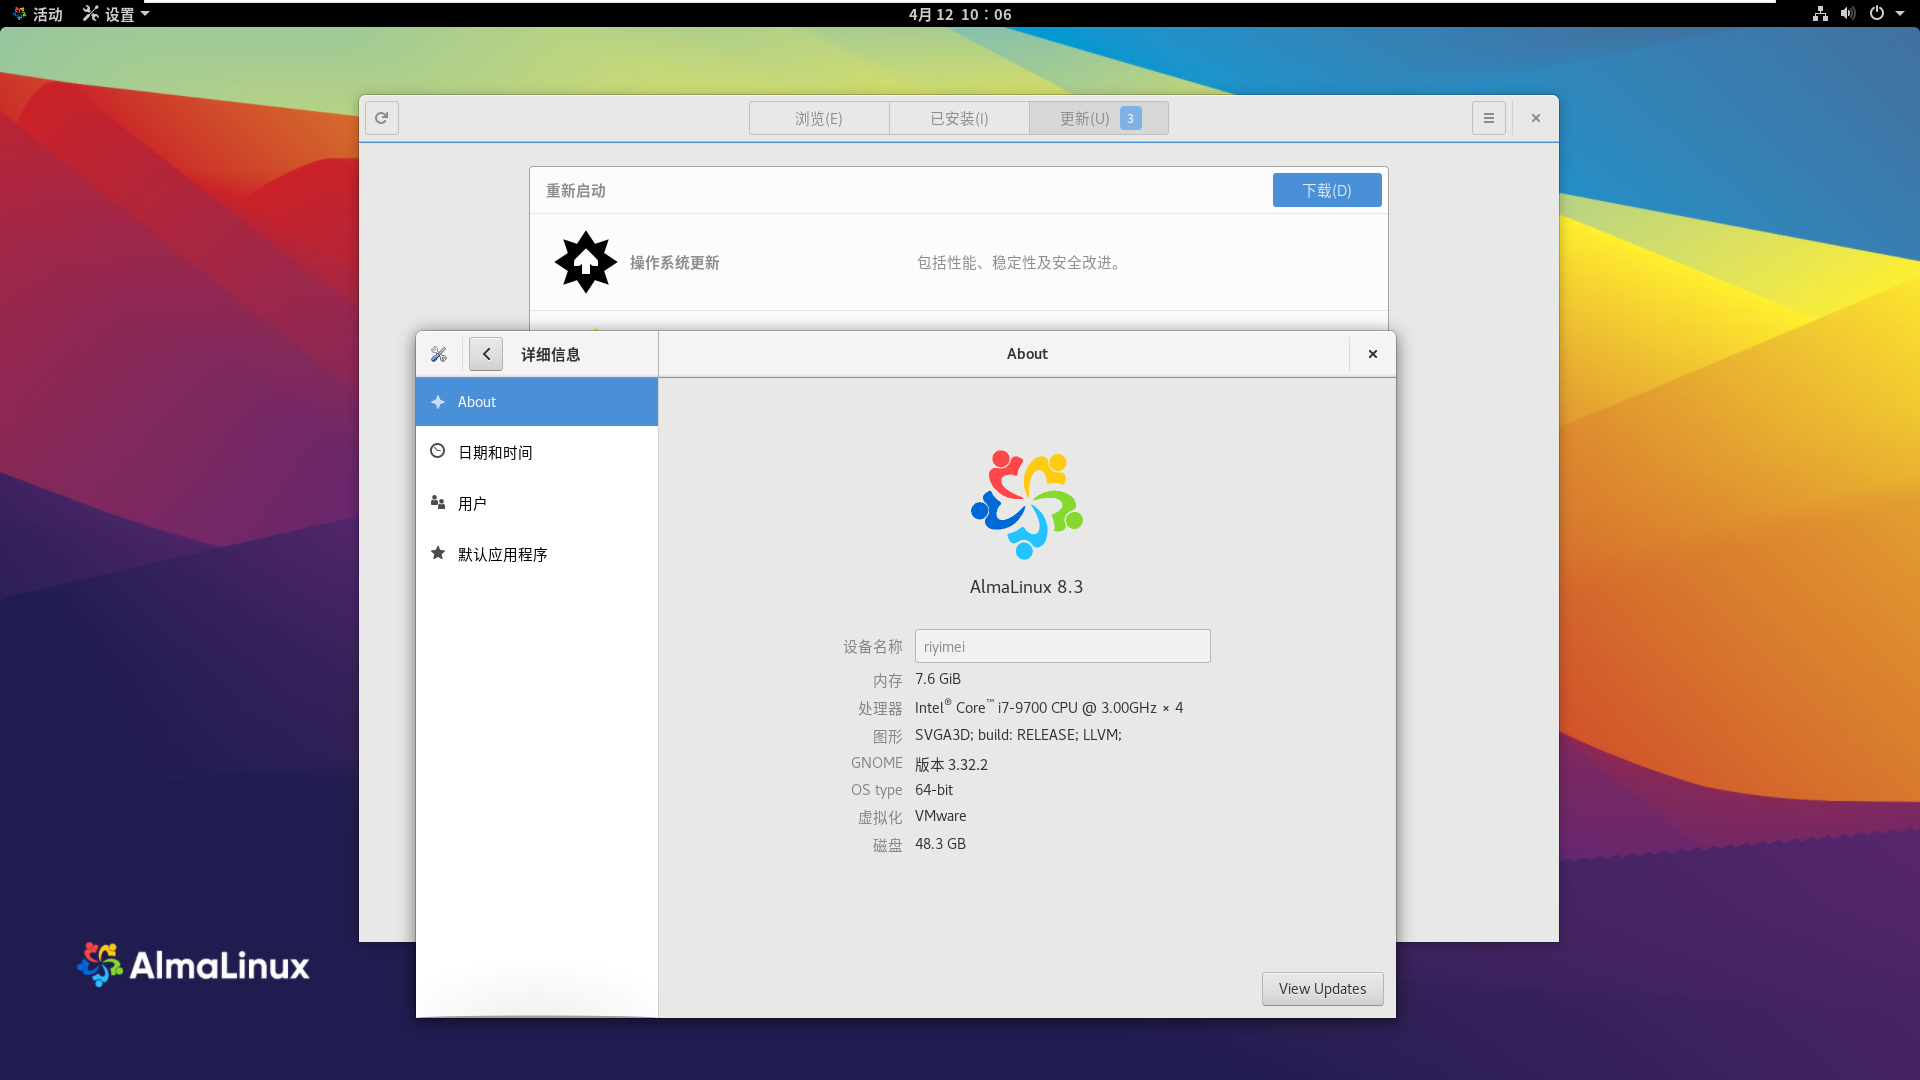Click the device name input field
The height and width of the screenshot is (1080, 1920).
pos(1062,646)
